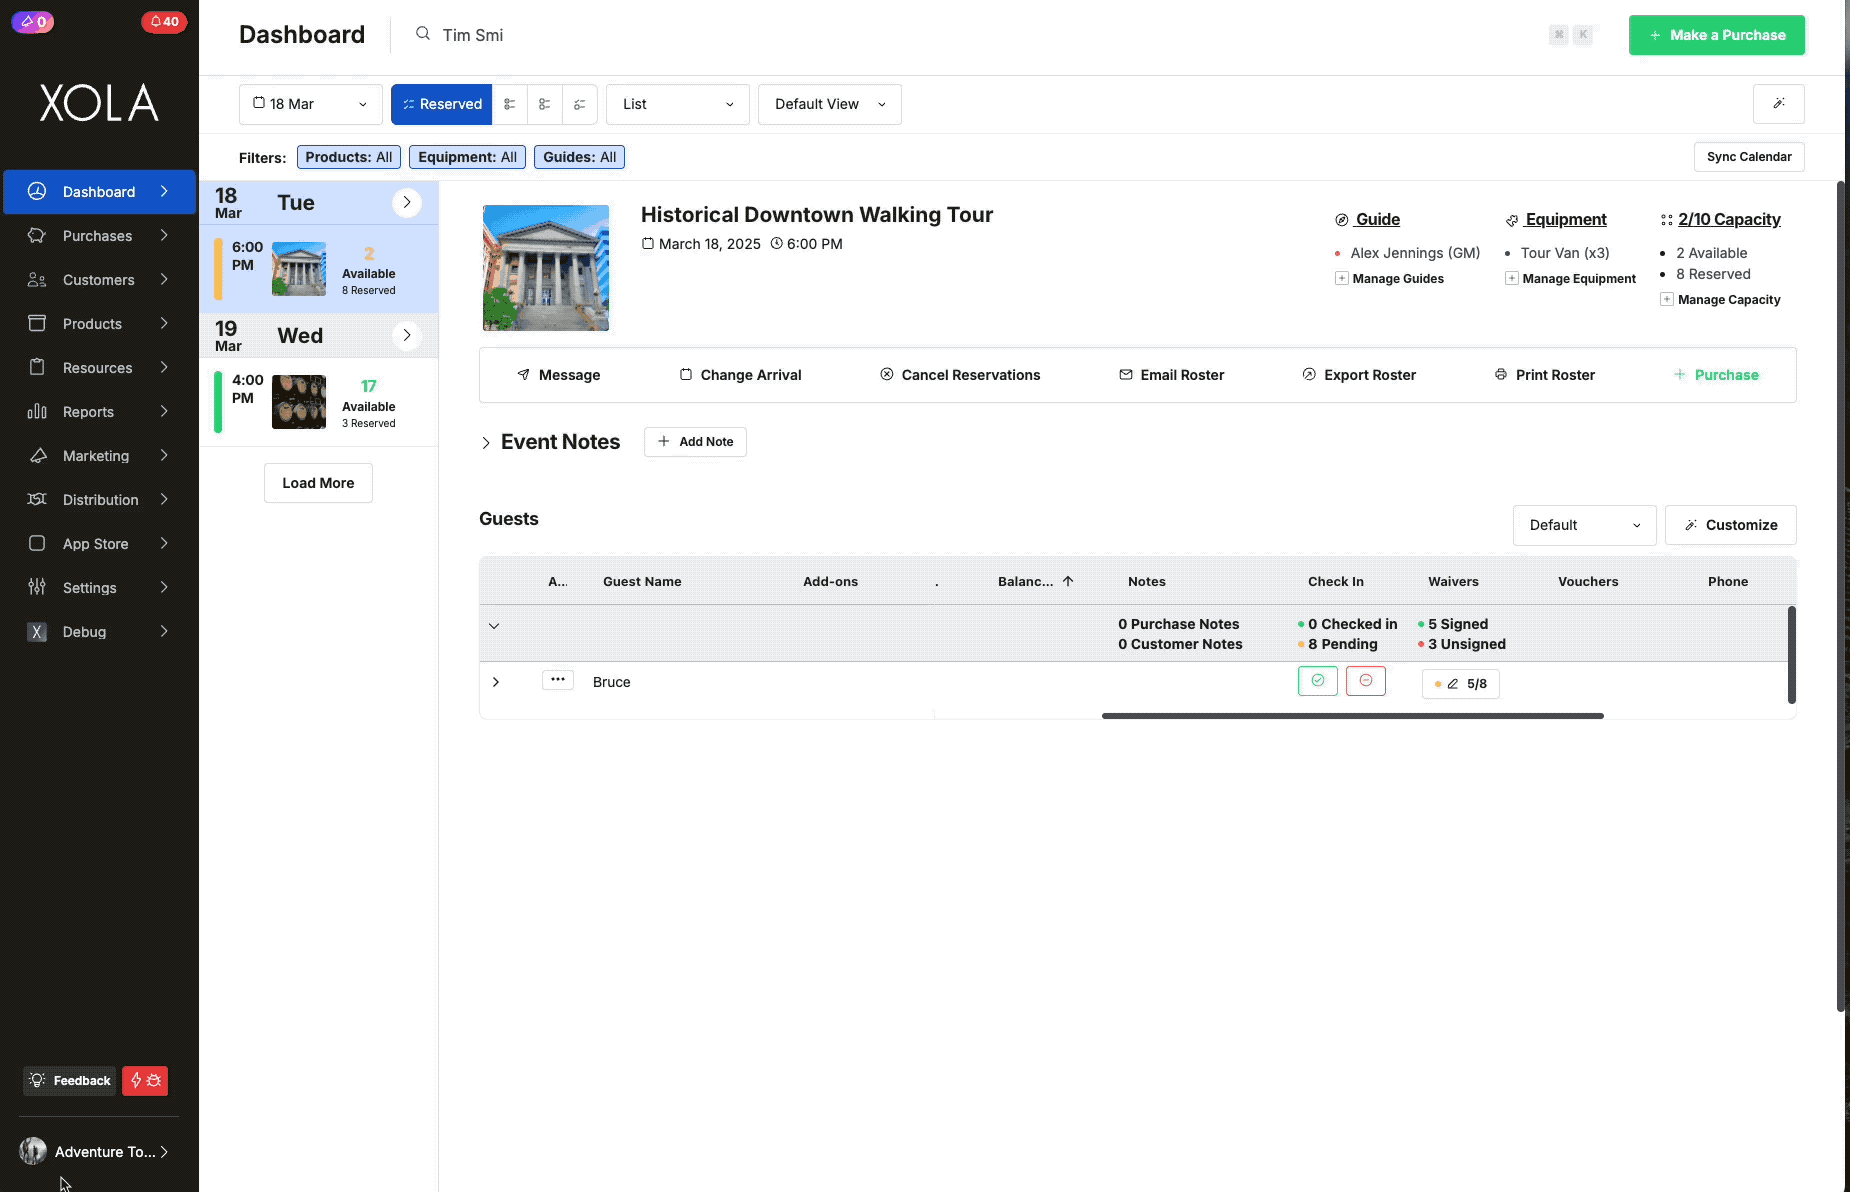The image size is (1850, 1192).
Task: Click the guests table vertical scrollbar
Action: (x=1791, y=655)
